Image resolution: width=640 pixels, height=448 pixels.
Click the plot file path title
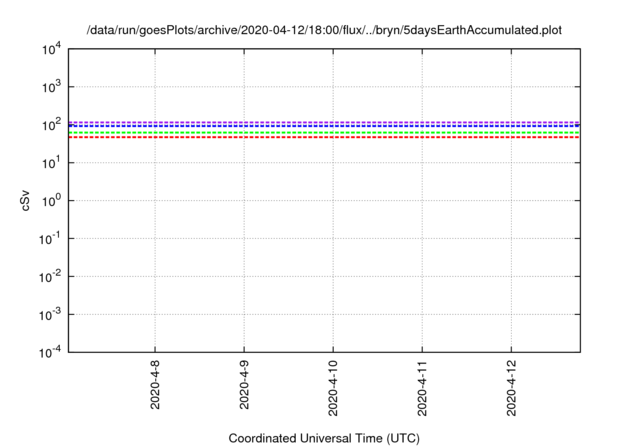point(324,30)
